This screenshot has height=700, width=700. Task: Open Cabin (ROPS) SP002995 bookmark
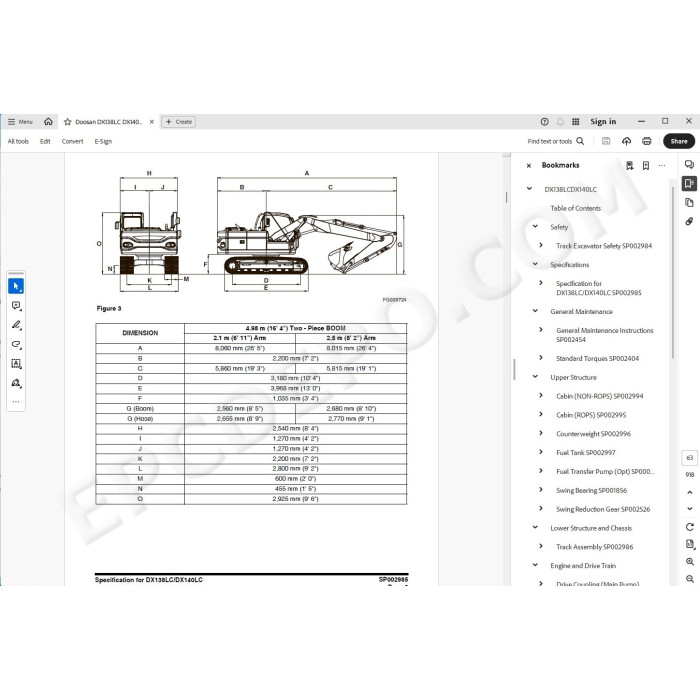coord(591,415)
